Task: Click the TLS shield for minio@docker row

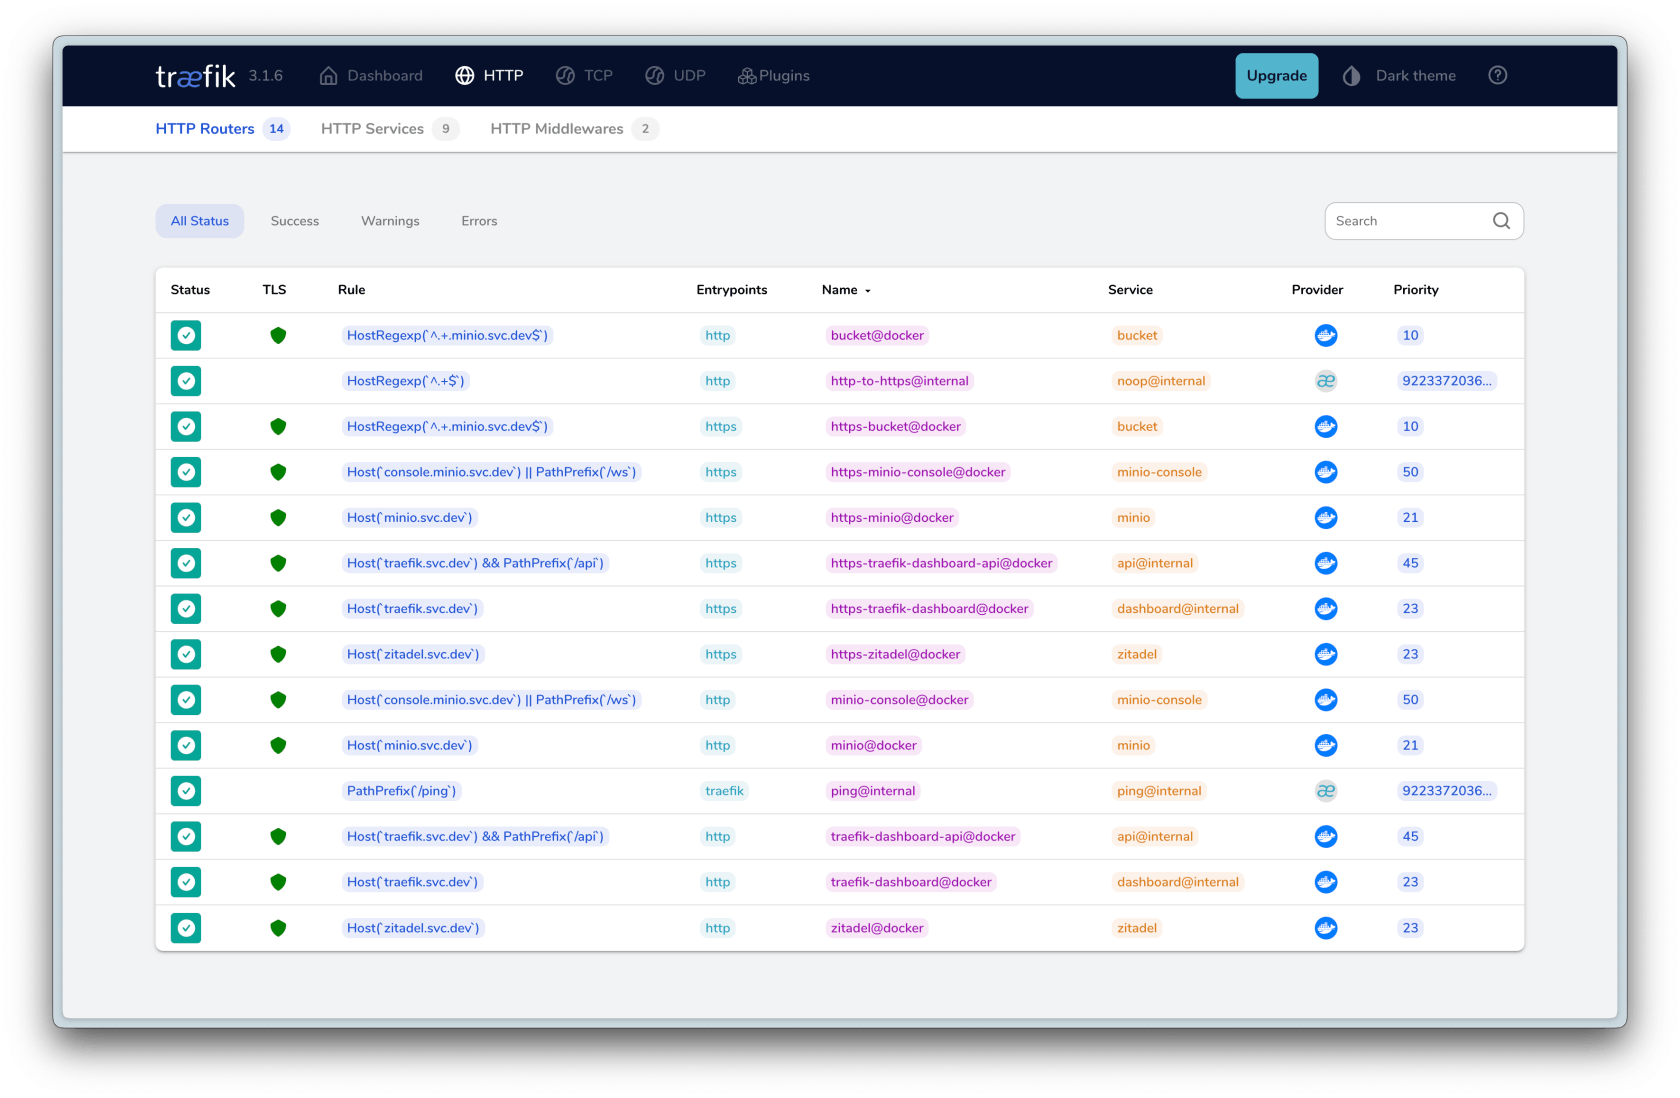Action: coord(278,745)
